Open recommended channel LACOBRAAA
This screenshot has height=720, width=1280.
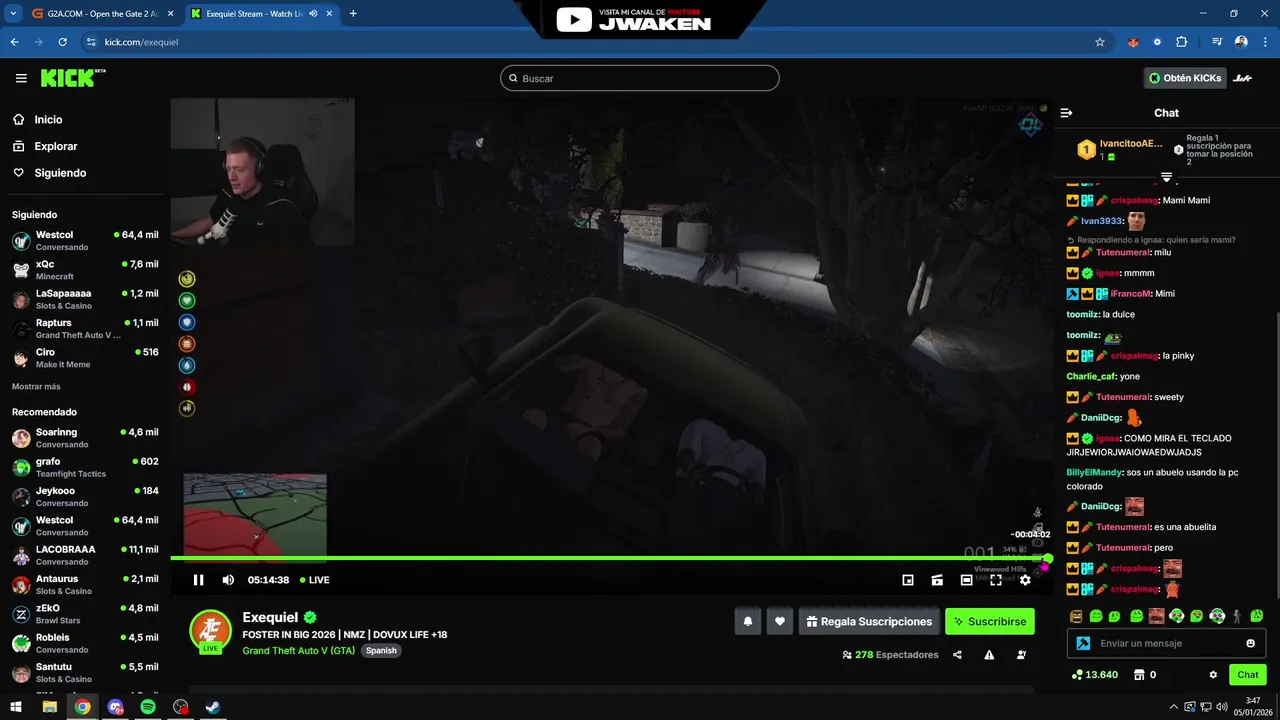[85, 555]
